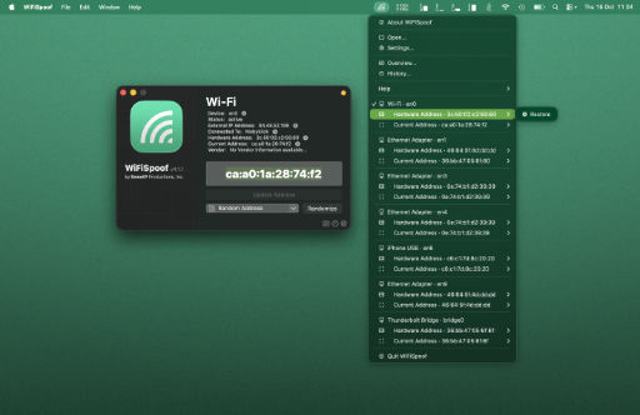Expand Hardware Address submenu under Thunderbolt Bridge
Viewport: 640px width, 415px height.
click(x=442, y=331)
